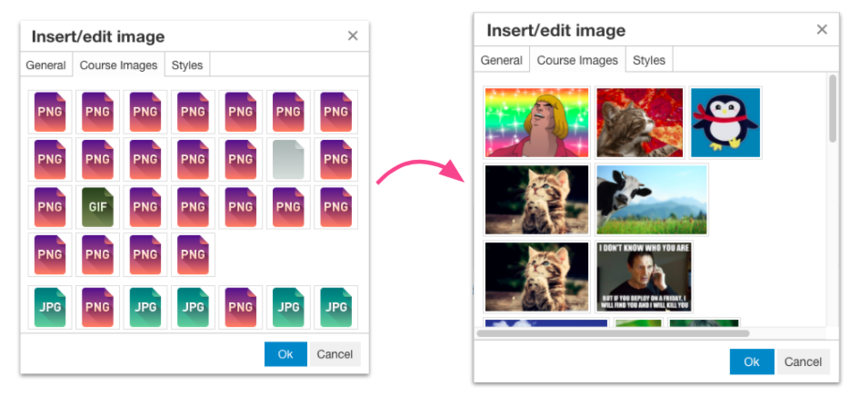Select the rainbow laughing man thumbnail
Screen dimensions: 860x396
(x=537, y=122)
